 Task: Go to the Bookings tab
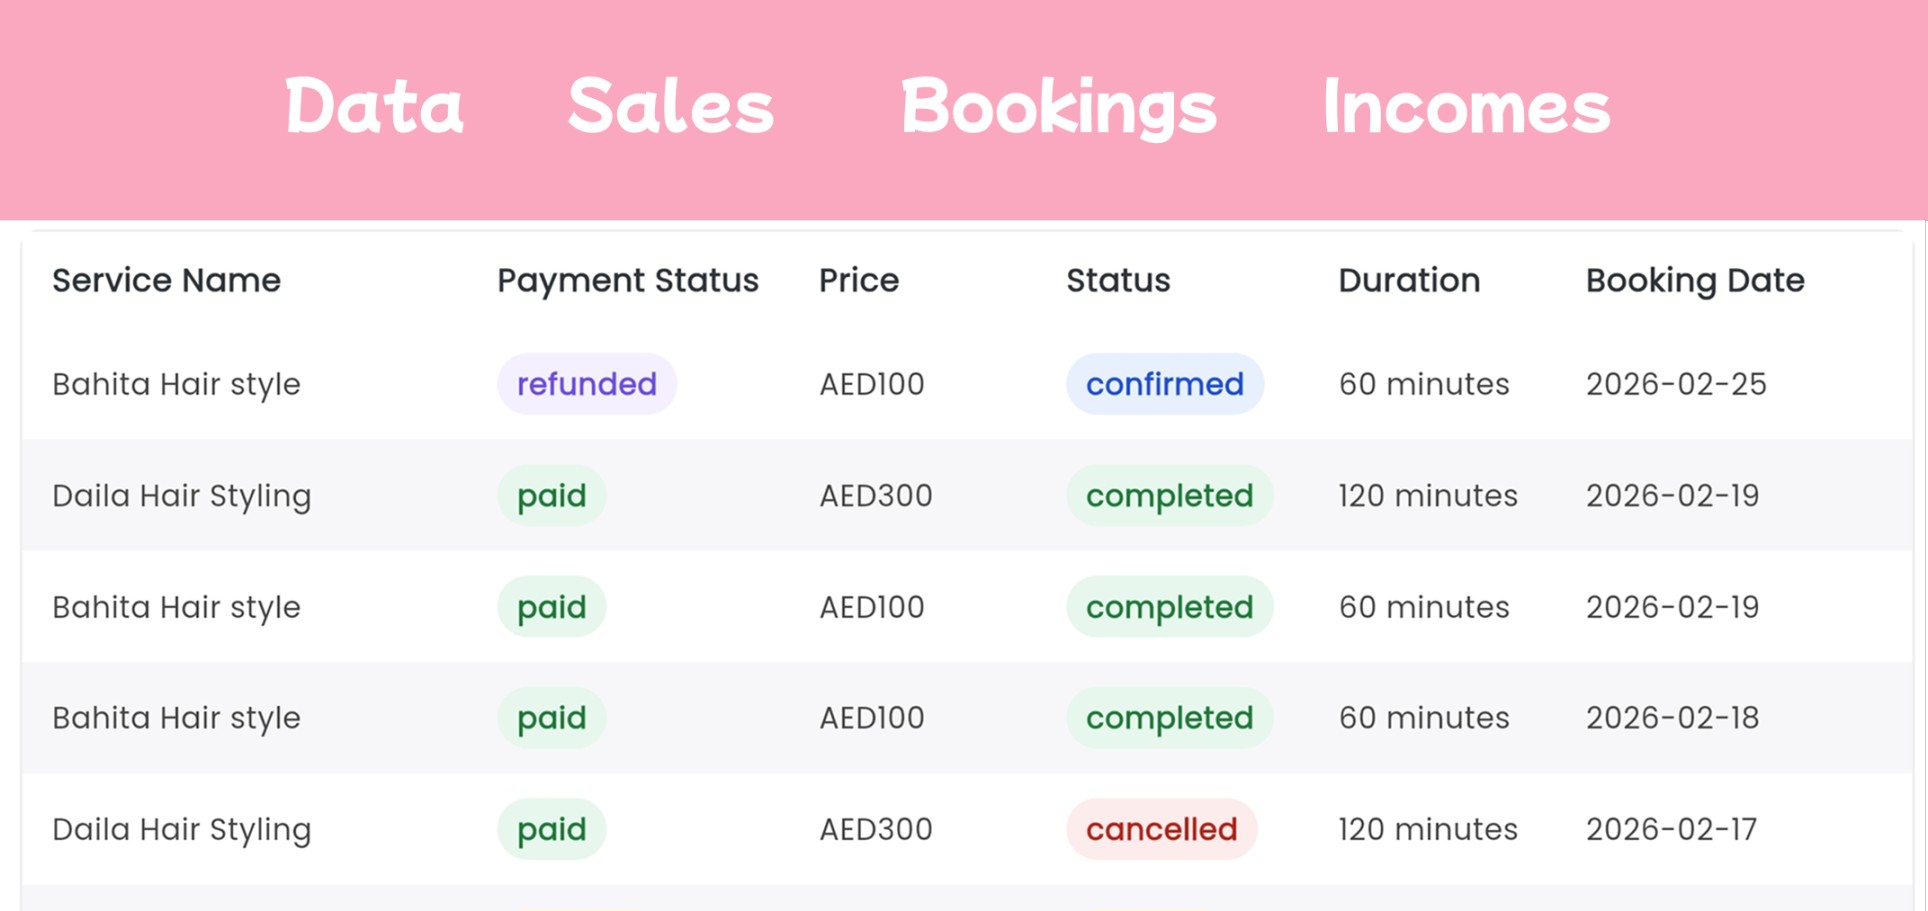[x=1058, y=106]
